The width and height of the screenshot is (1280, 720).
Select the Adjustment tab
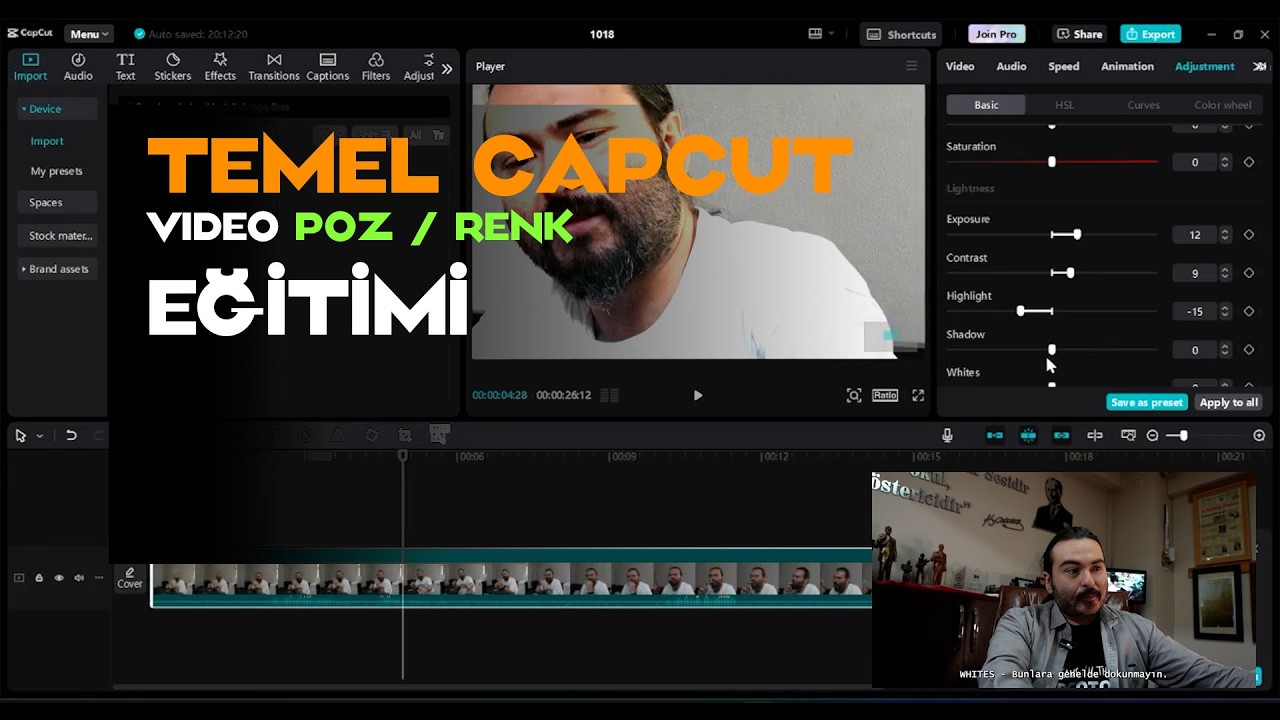pyautogui.click(x=1204, y=66)
